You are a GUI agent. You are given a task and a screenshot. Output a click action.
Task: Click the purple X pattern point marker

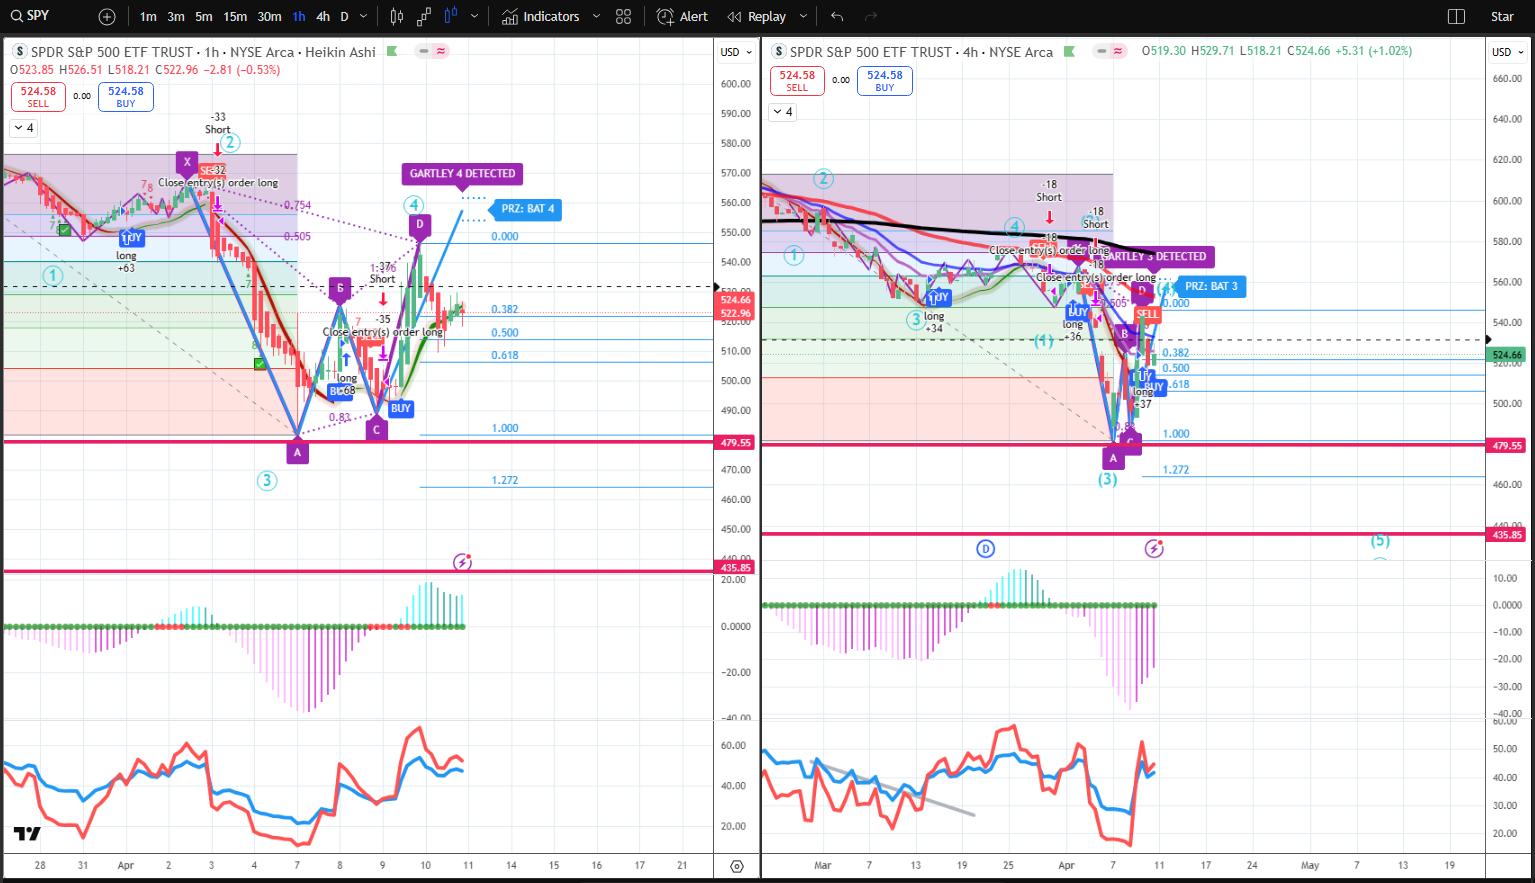[187, 163]
